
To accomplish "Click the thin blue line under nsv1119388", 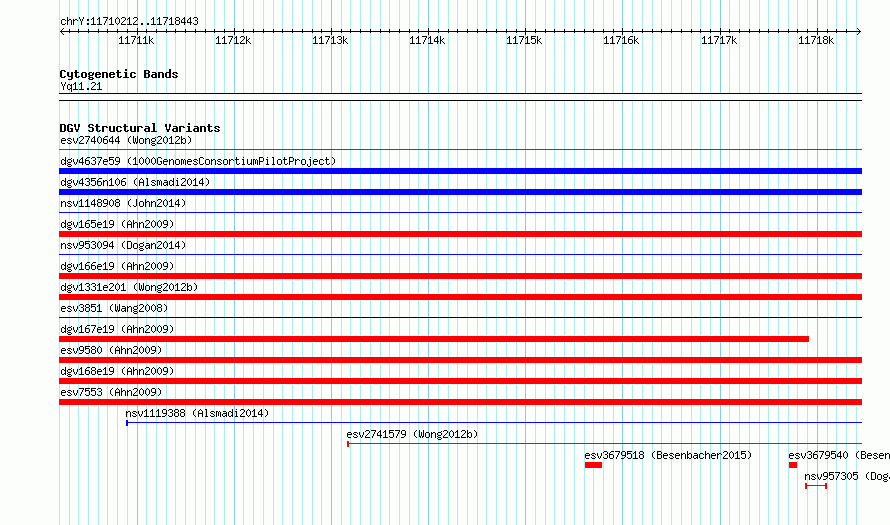I will (494, 423).
